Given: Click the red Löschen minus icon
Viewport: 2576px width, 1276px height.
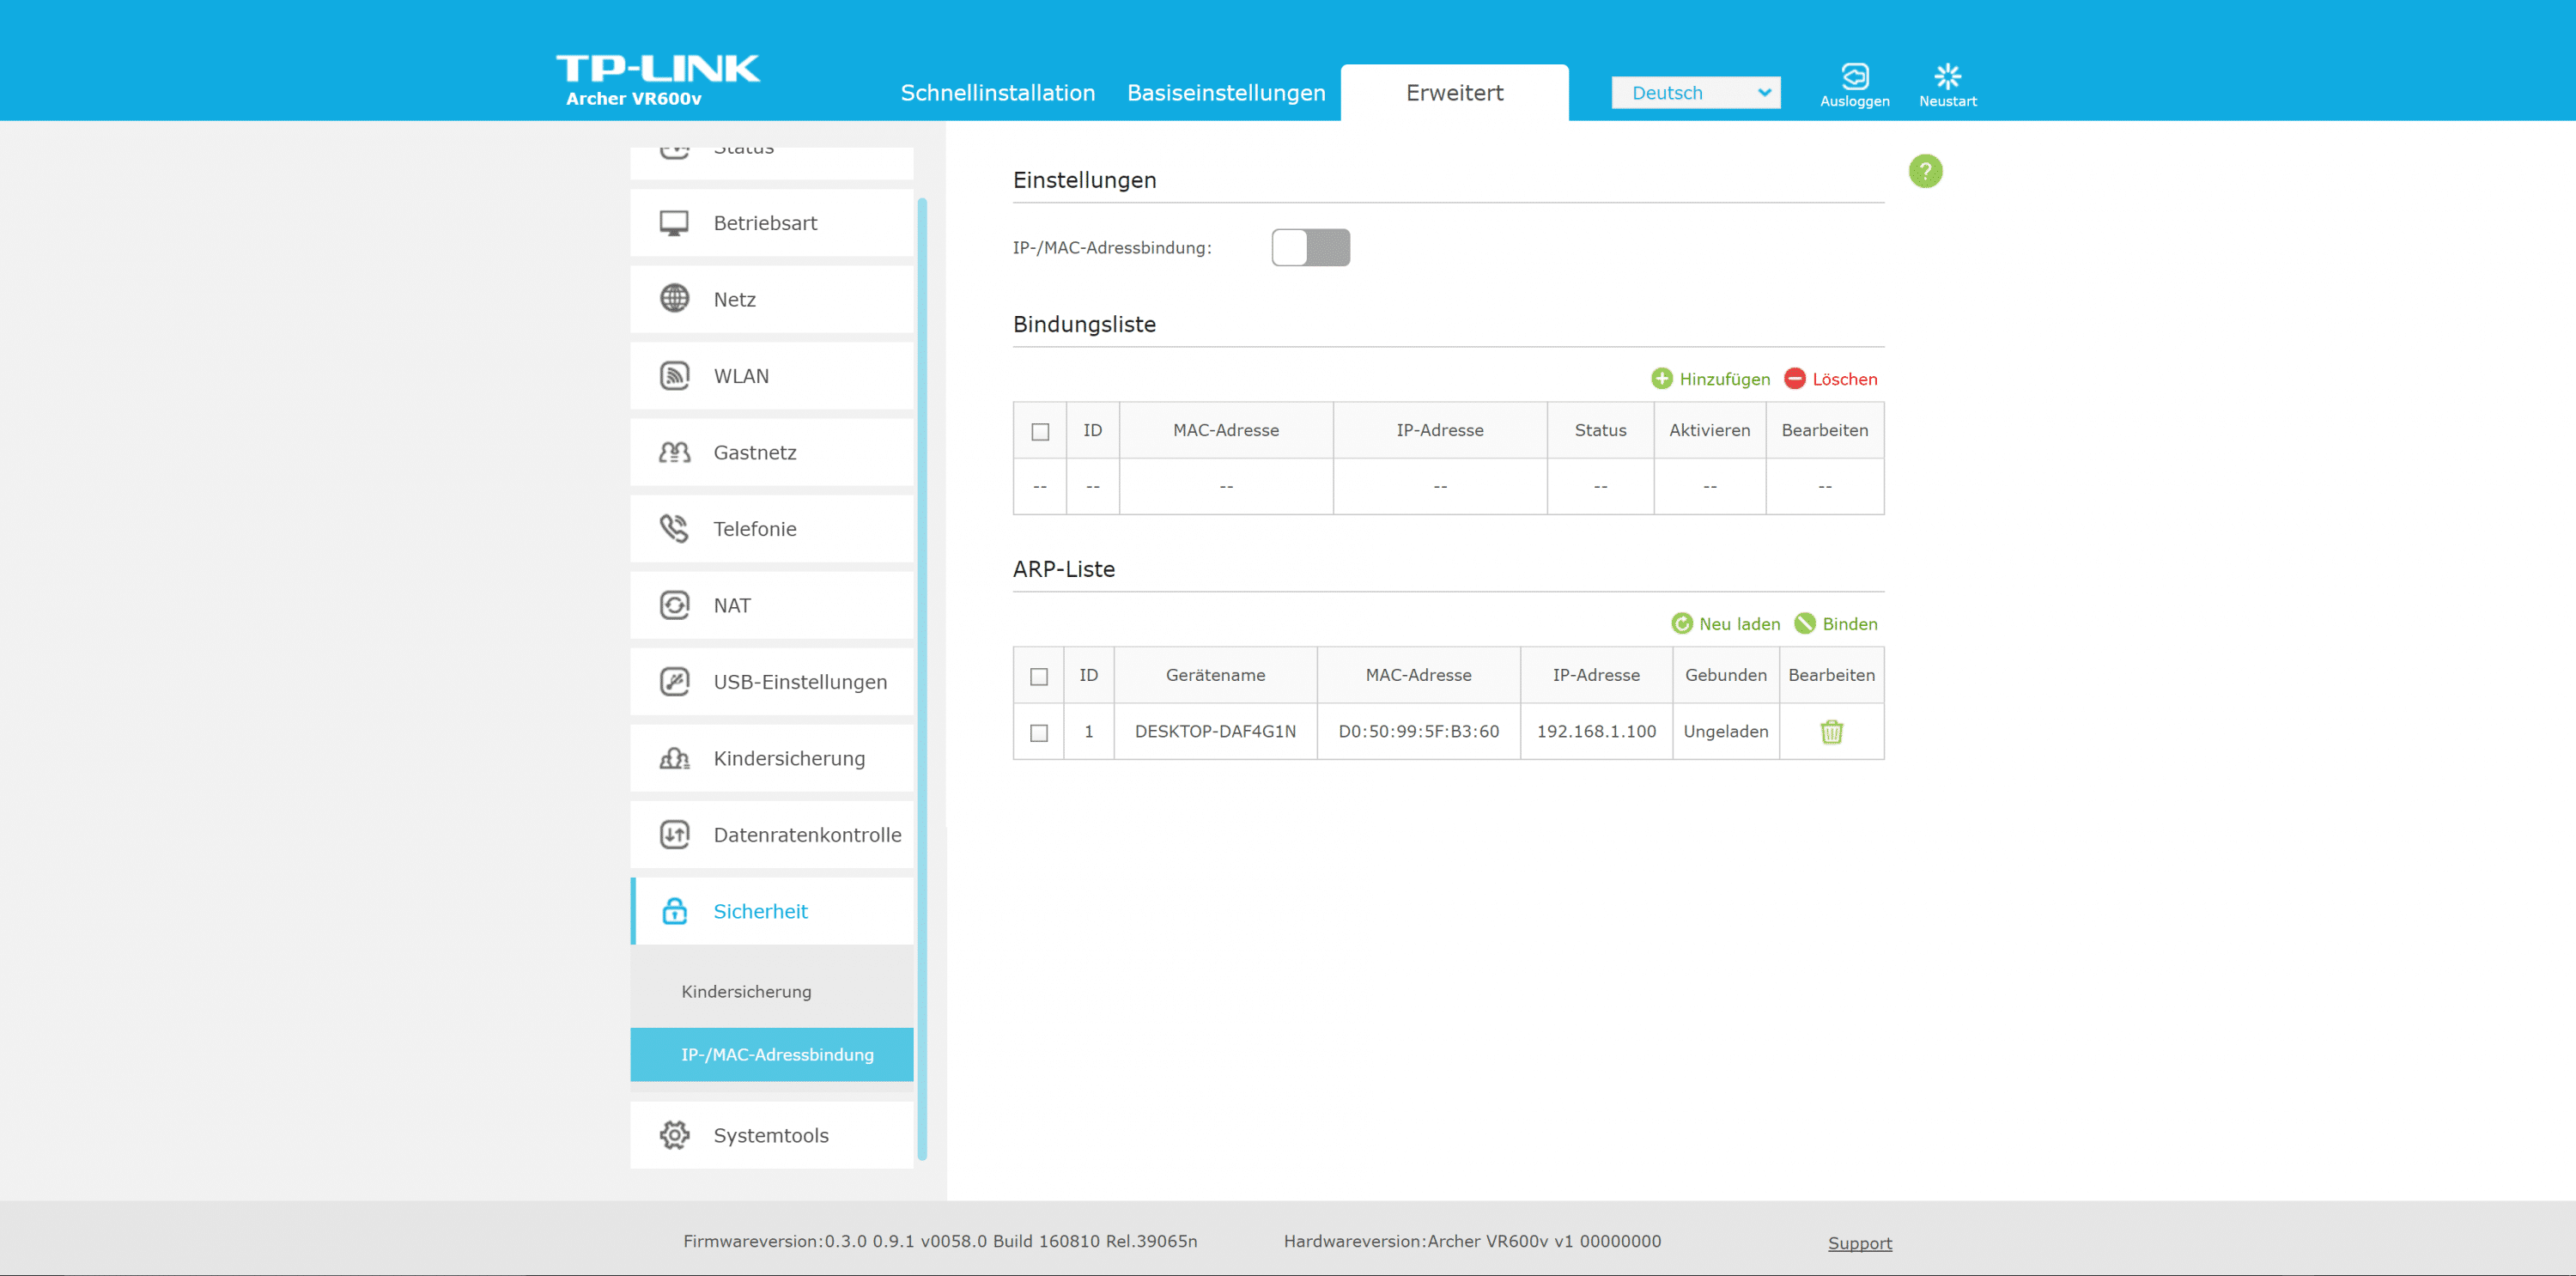Looking at the screenshot, I should pos(1795,379).
